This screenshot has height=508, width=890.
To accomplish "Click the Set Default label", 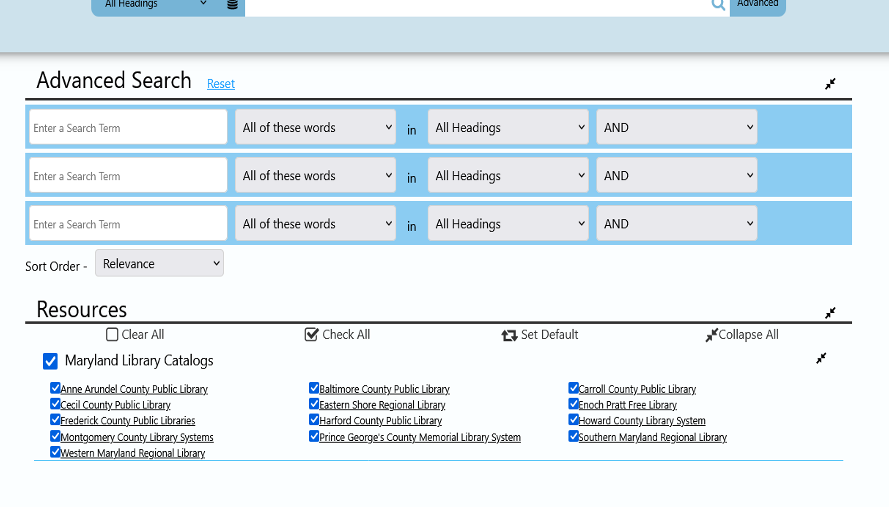I will point(549,335).
